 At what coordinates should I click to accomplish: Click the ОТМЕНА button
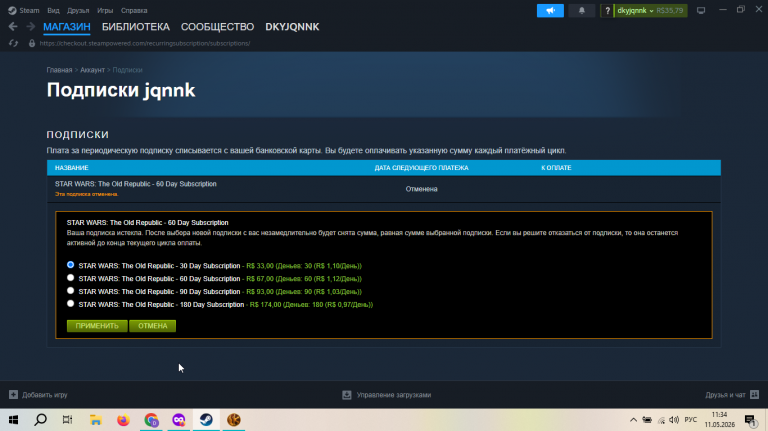tap(152, 326)
